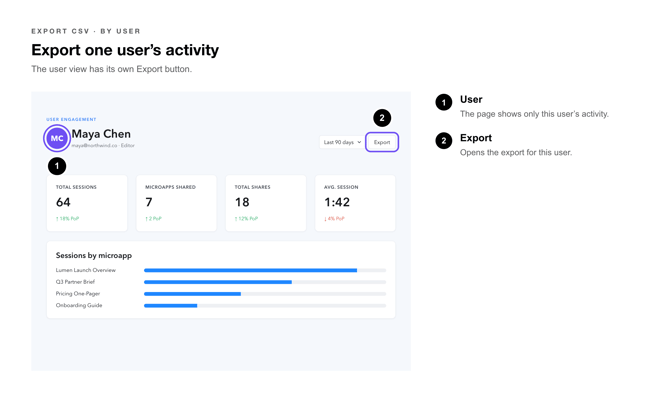Viewport: 670px width, 402px height.
Task: Click the maya@northwind.co · Editor text
Action: coord(103,146)
